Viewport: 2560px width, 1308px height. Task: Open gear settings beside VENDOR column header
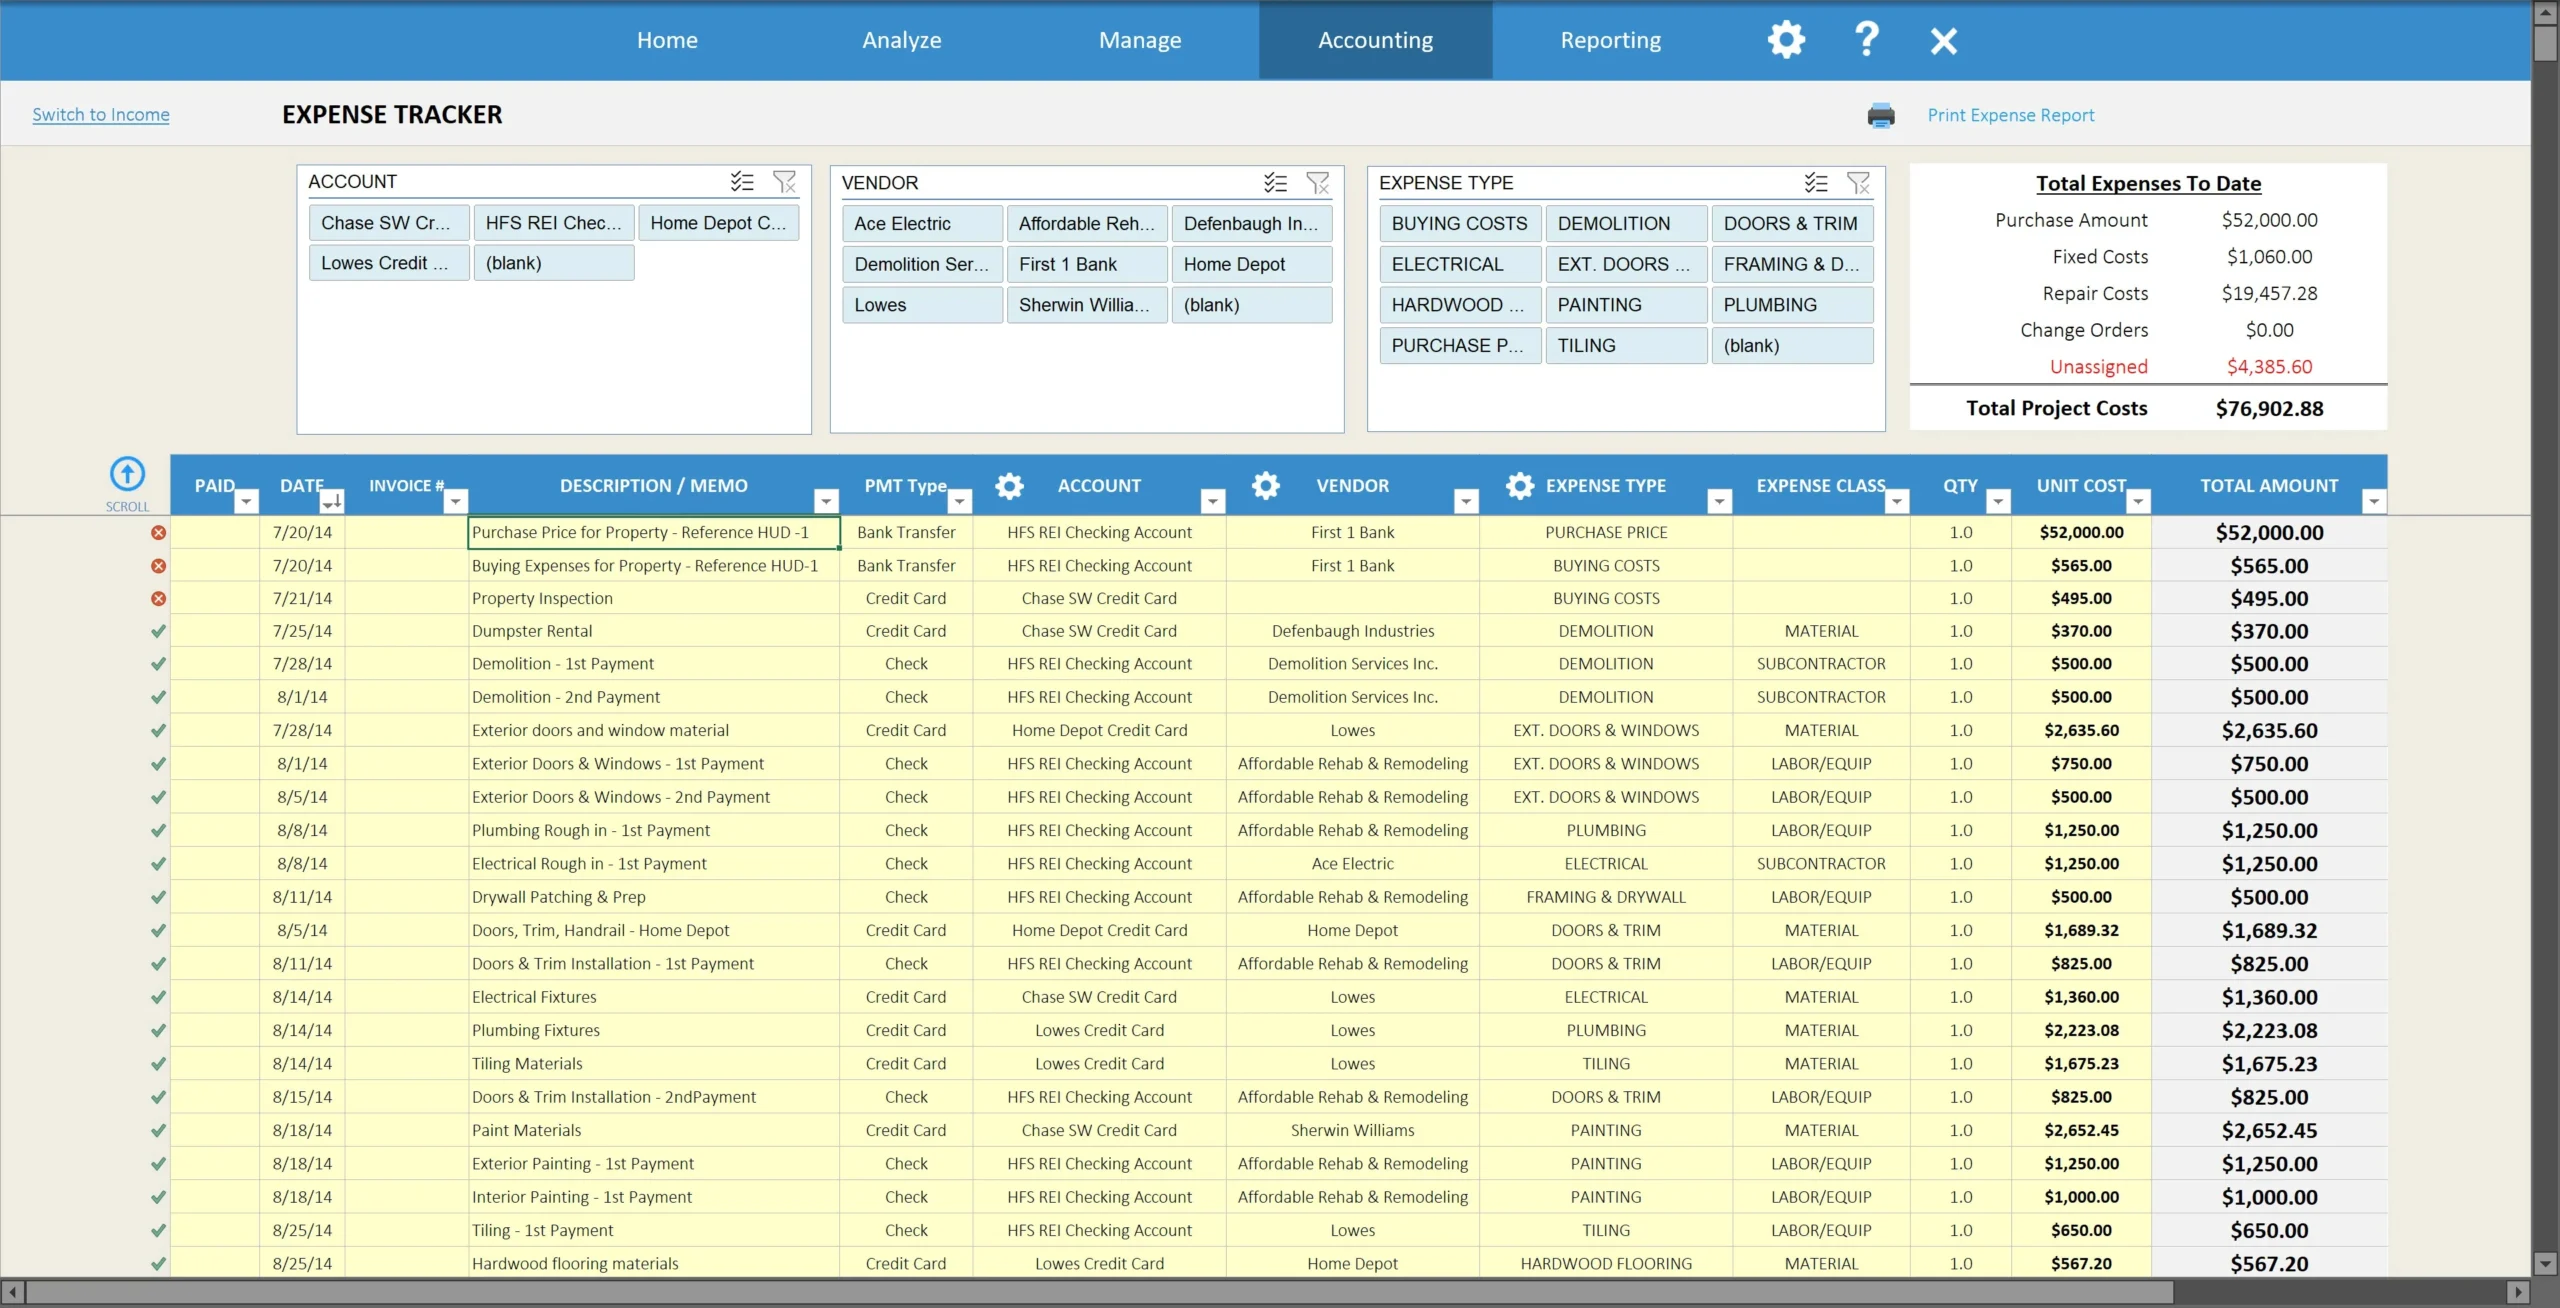pos(1266,486)
